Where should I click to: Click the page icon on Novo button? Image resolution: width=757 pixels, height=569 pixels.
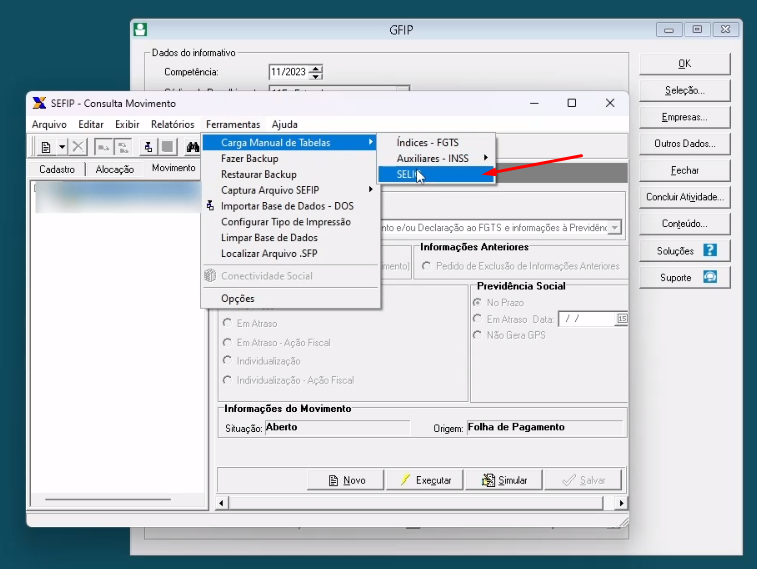[x=333, y=480]
